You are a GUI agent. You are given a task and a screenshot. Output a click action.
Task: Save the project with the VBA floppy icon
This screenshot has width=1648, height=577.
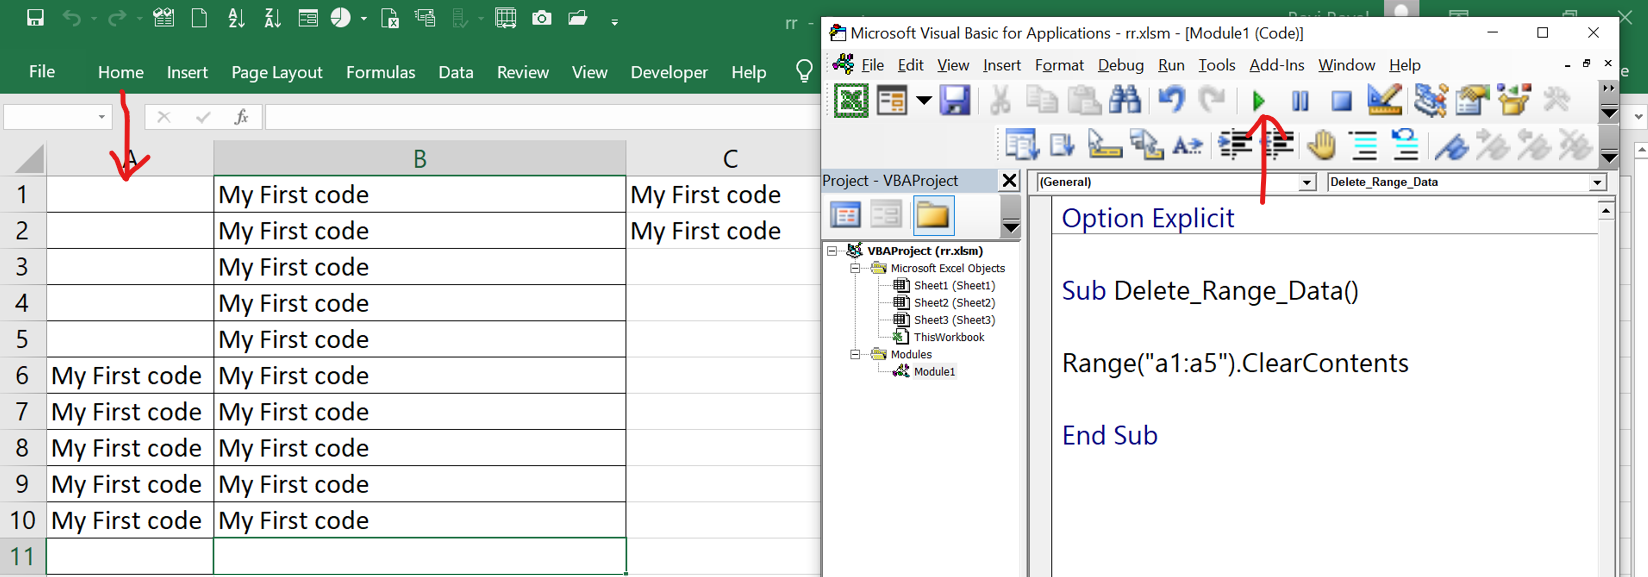(x=955, y=100)
